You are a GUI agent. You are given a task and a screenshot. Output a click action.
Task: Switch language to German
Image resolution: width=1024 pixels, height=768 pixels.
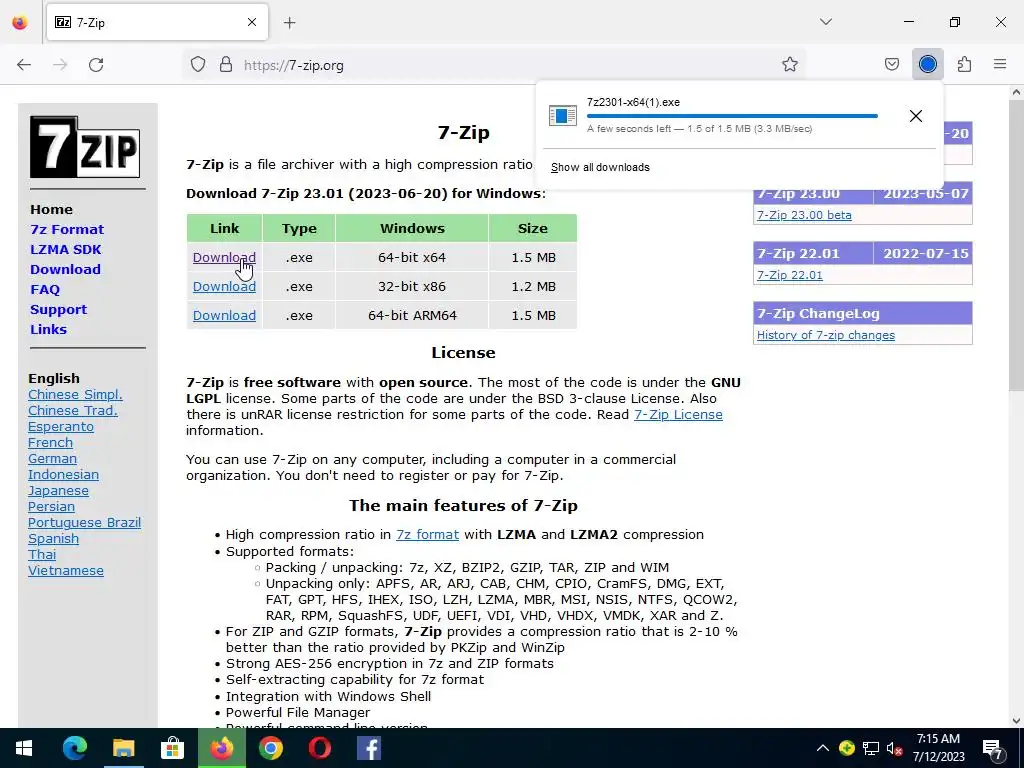click(x=52, y=458)
